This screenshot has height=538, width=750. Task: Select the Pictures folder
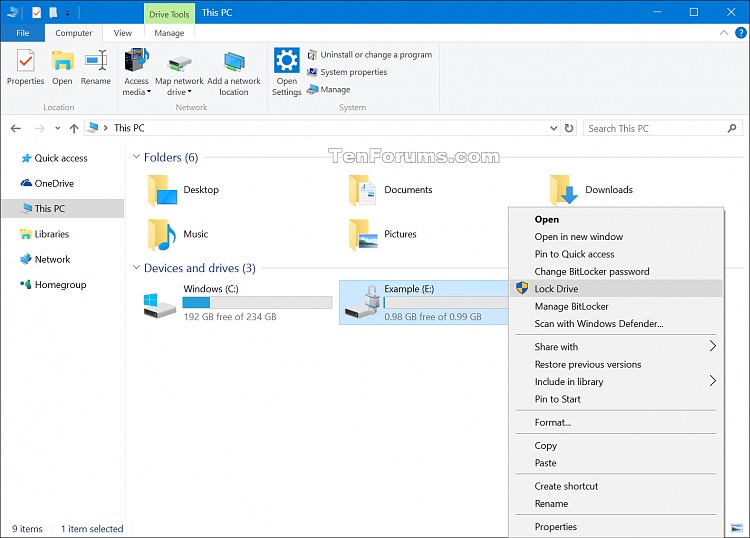click(383, 234)
